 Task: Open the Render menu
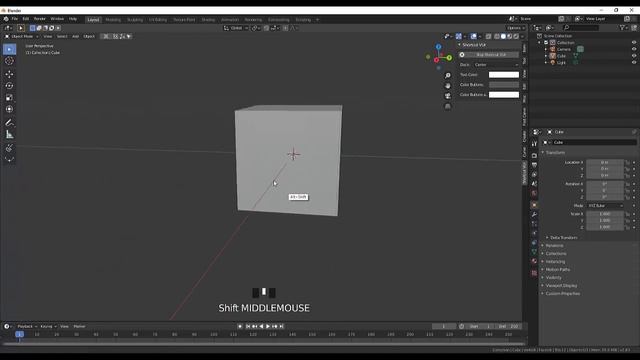[x=40, y=19]
